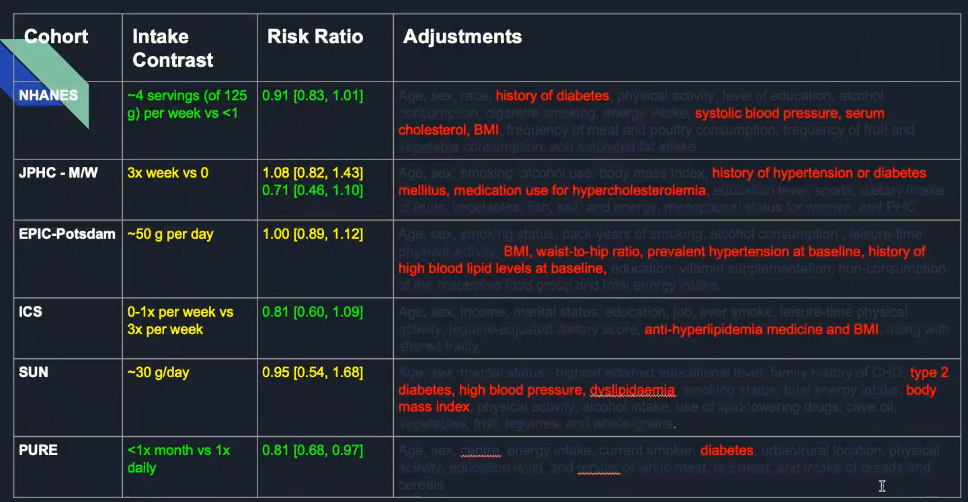Click red 'history of hypertension or diabetes' text

pos(819,173)
